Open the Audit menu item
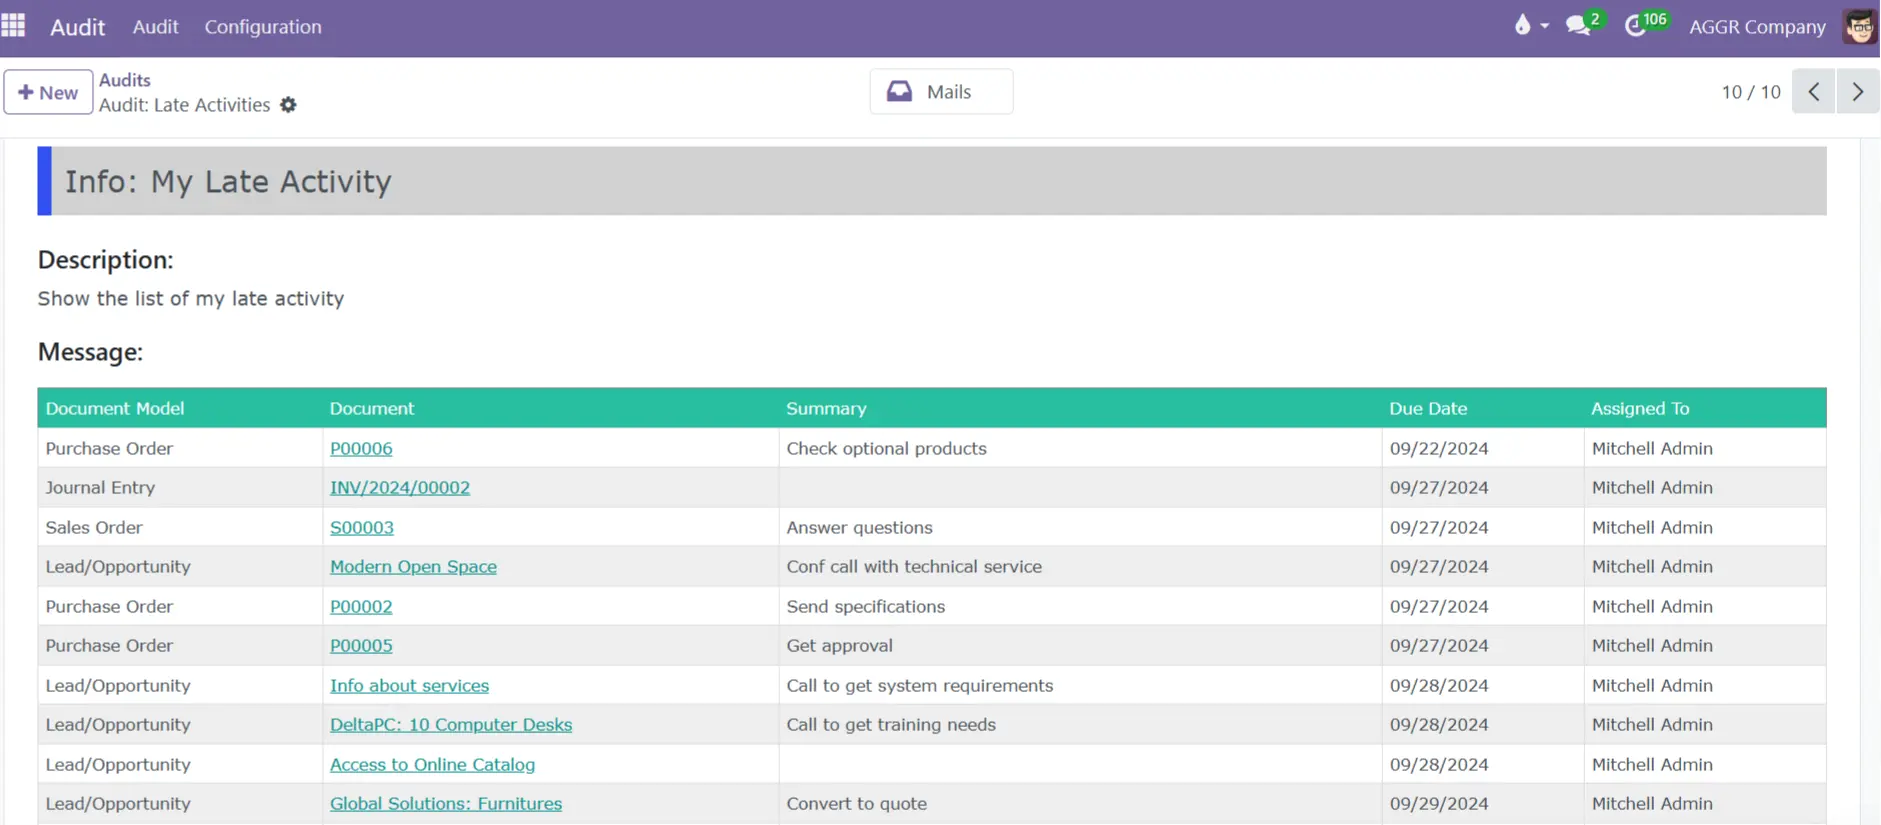This screenshot has height=825, width=1881. 155,27
